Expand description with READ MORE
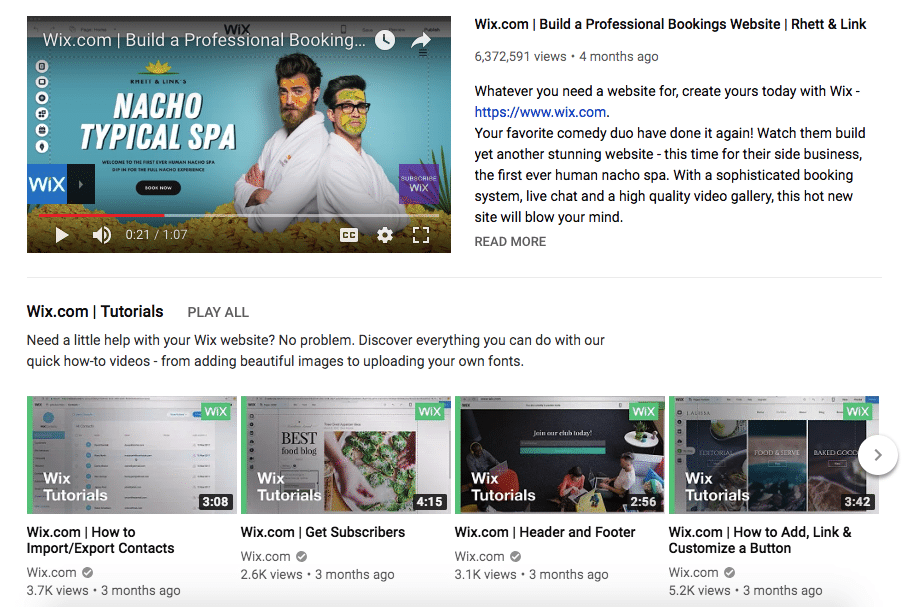 [510, 242]
